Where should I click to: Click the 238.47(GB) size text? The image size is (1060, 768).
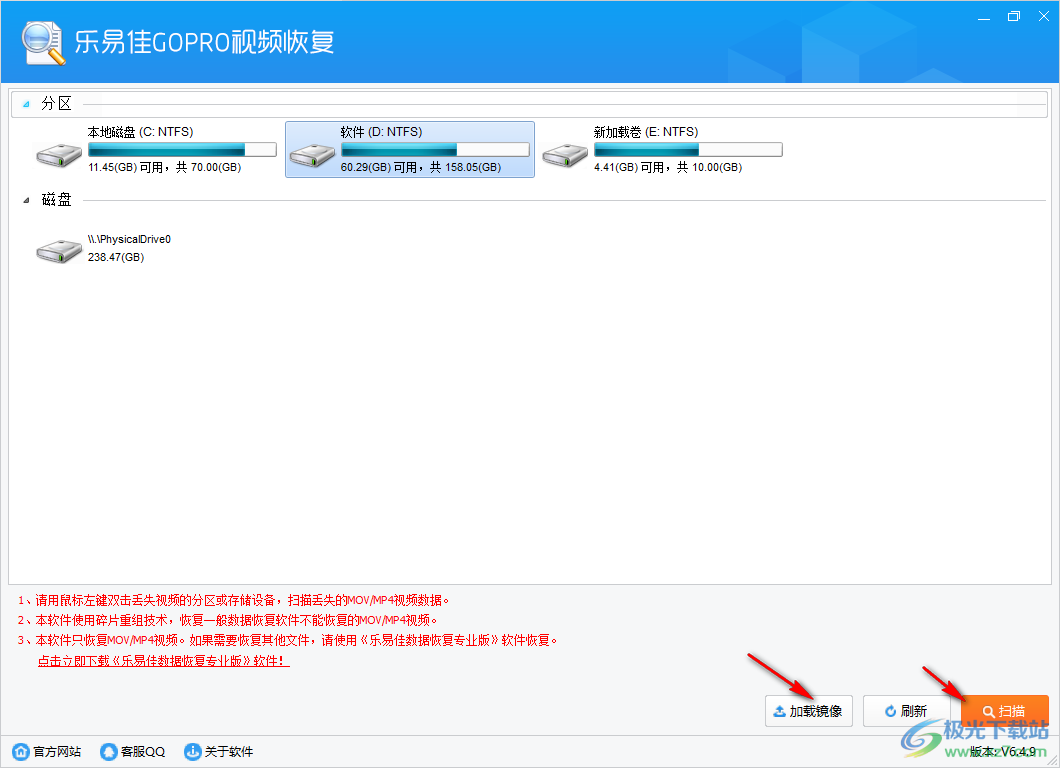116,257
